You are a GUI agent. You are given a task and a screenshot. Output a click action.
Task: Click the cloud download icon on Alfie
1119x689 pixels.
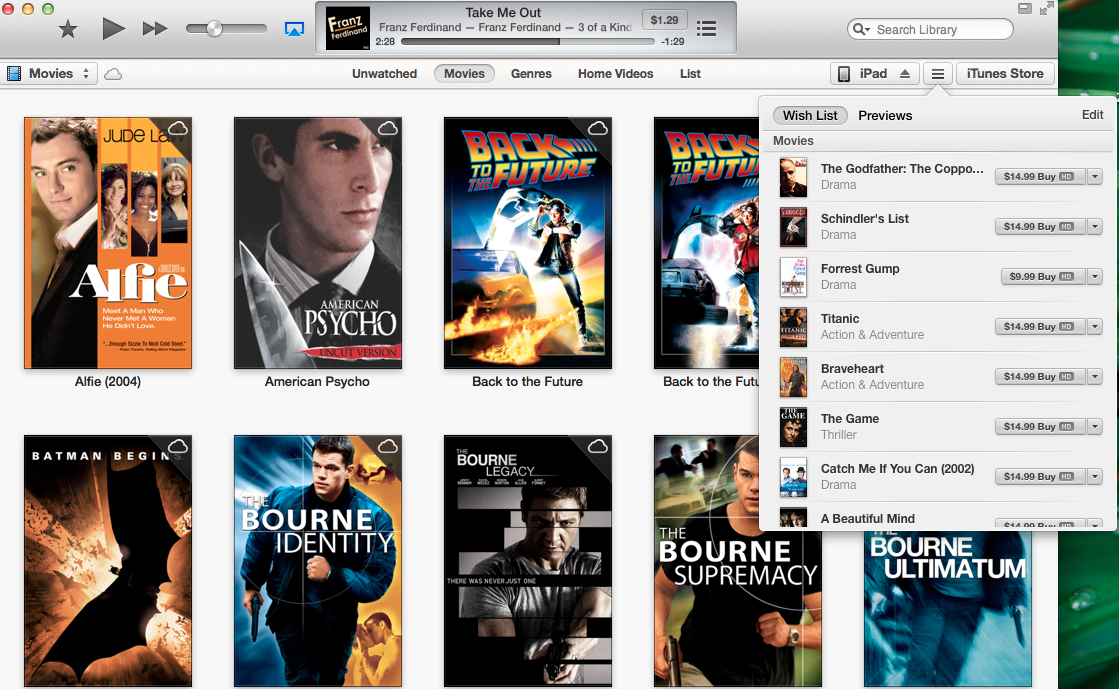pos(178,129)
